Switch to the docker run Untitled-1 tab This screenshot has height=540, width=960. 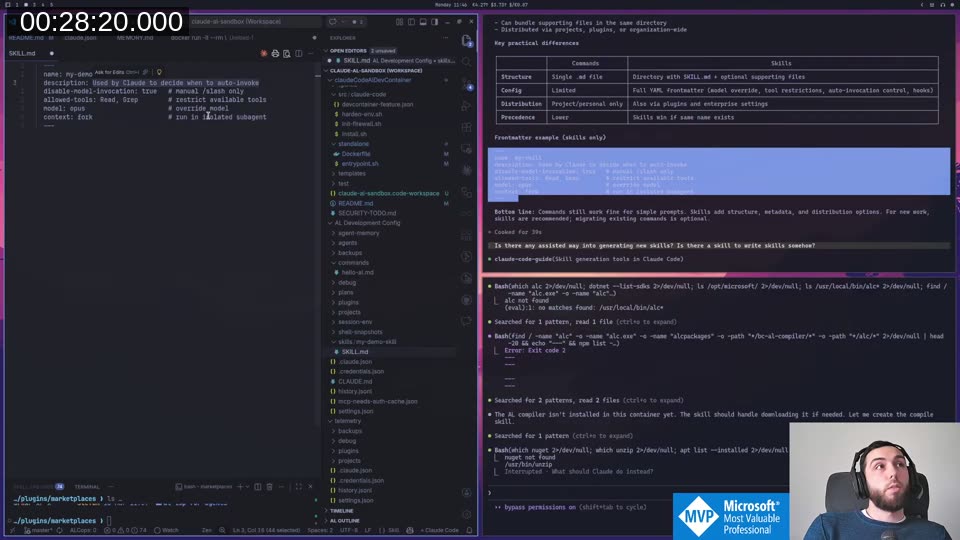point(211,38)
